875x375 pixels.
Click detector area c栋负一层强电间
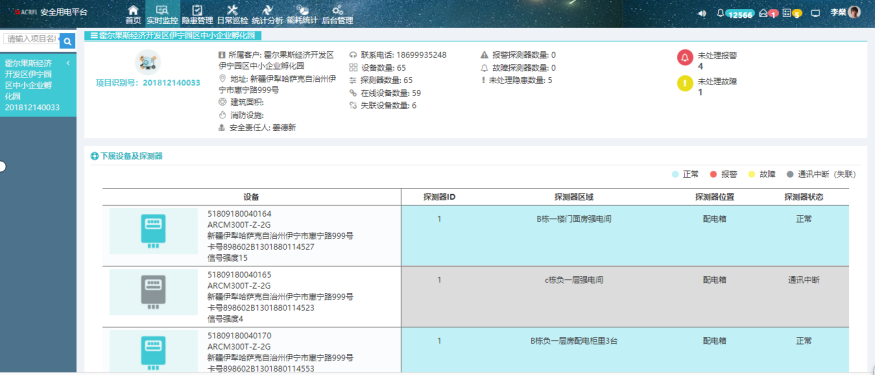(574, 280)
